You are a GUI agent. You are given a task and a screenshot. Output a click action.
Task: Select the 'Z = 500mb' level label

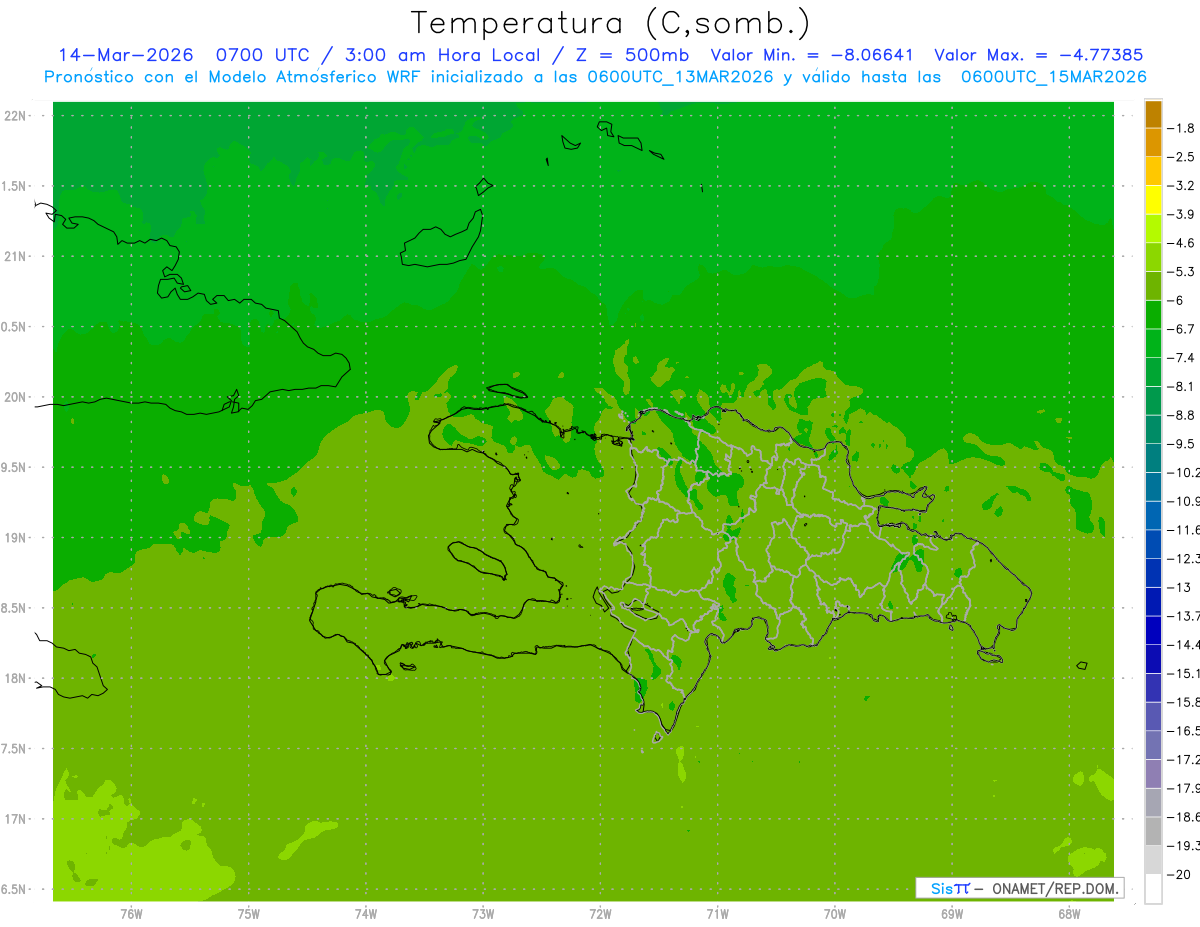click(x=632, y=55)
